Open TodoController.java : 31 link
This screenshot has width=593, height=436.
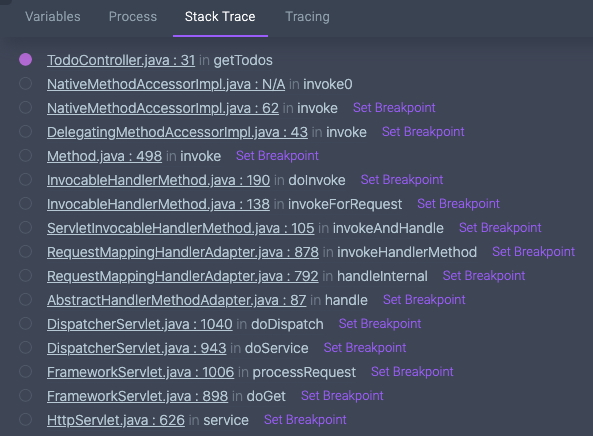[x=121, y=60]
